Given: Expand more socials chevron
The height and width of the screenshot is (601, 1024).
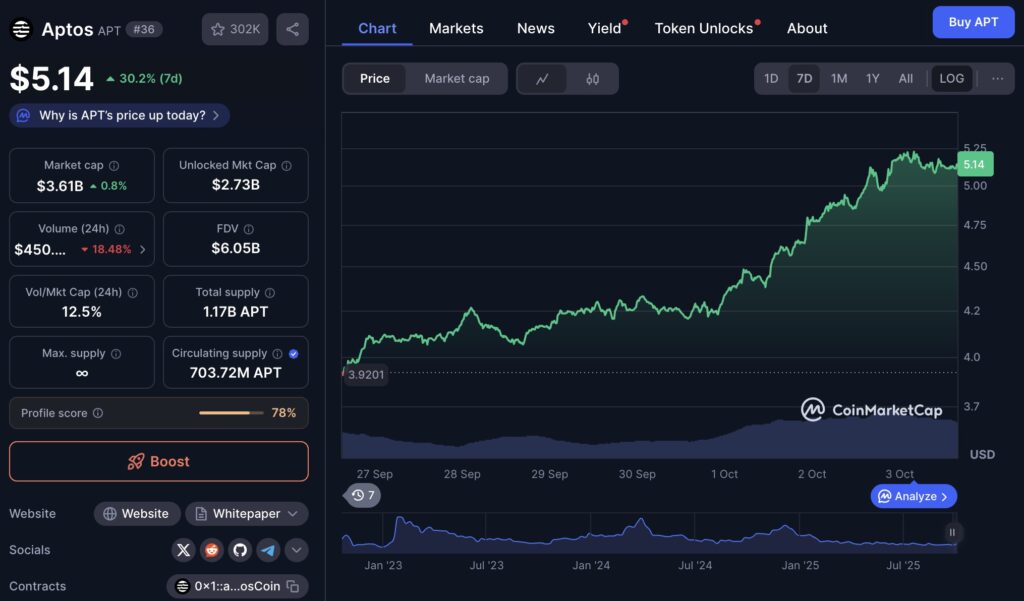Looking at the screenshot, I should [x=296, y=550].
